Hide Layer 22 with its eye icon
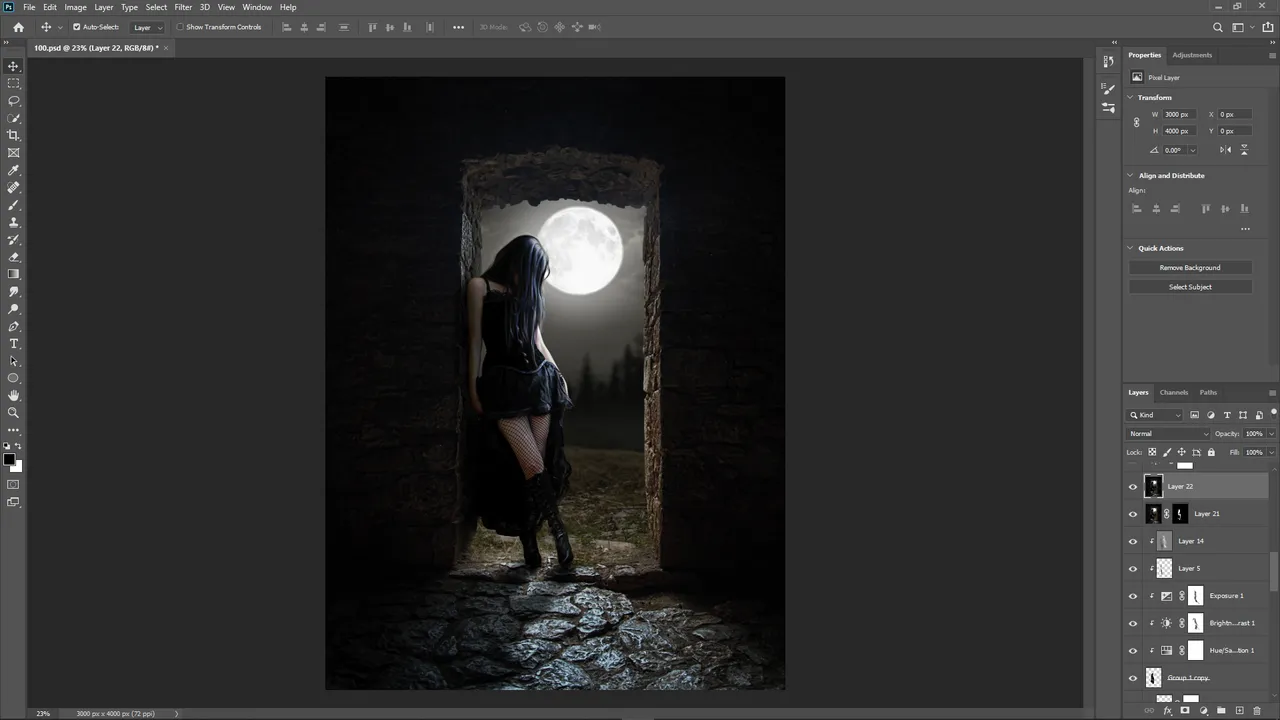The image size is (1280, 720). (1133, 486)
